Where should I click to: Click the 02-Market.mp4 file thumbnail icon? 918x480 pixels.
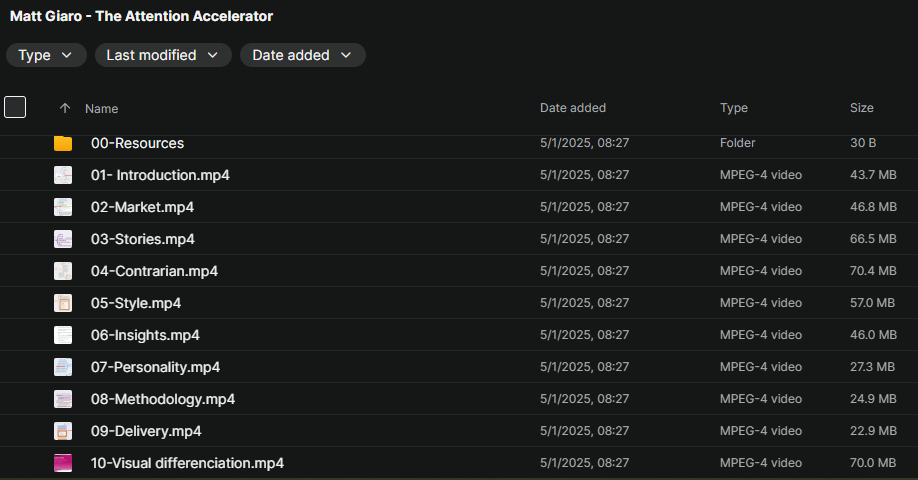click(63, 207)
